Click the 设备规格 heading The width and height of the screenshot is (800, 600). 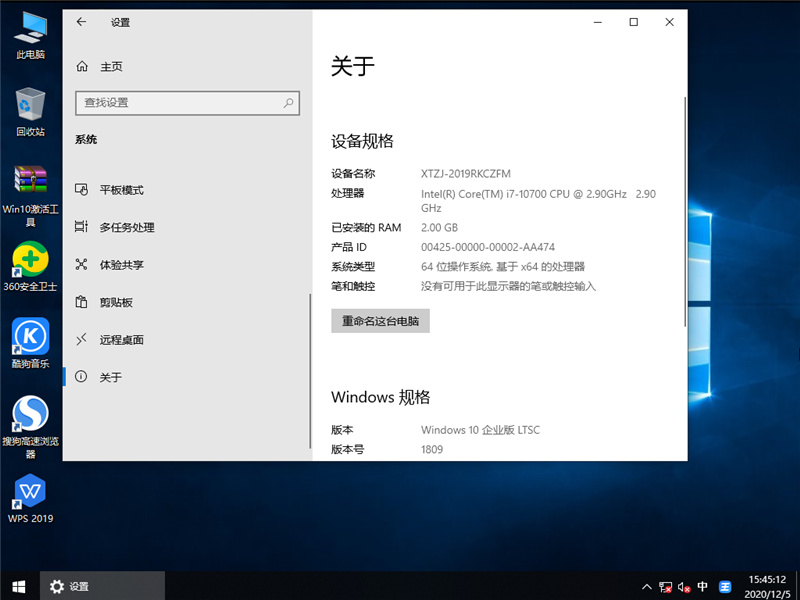[362, 141]
